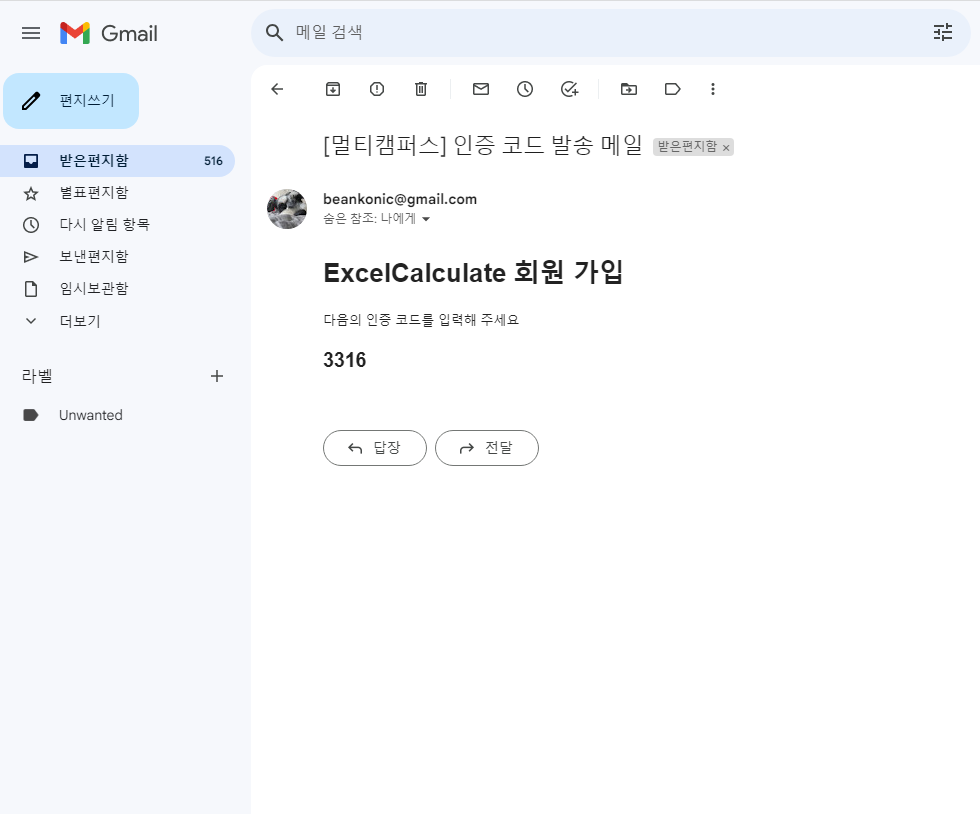980x814 pixels.
Task: Move email to a folder
Action: (629, 89)
